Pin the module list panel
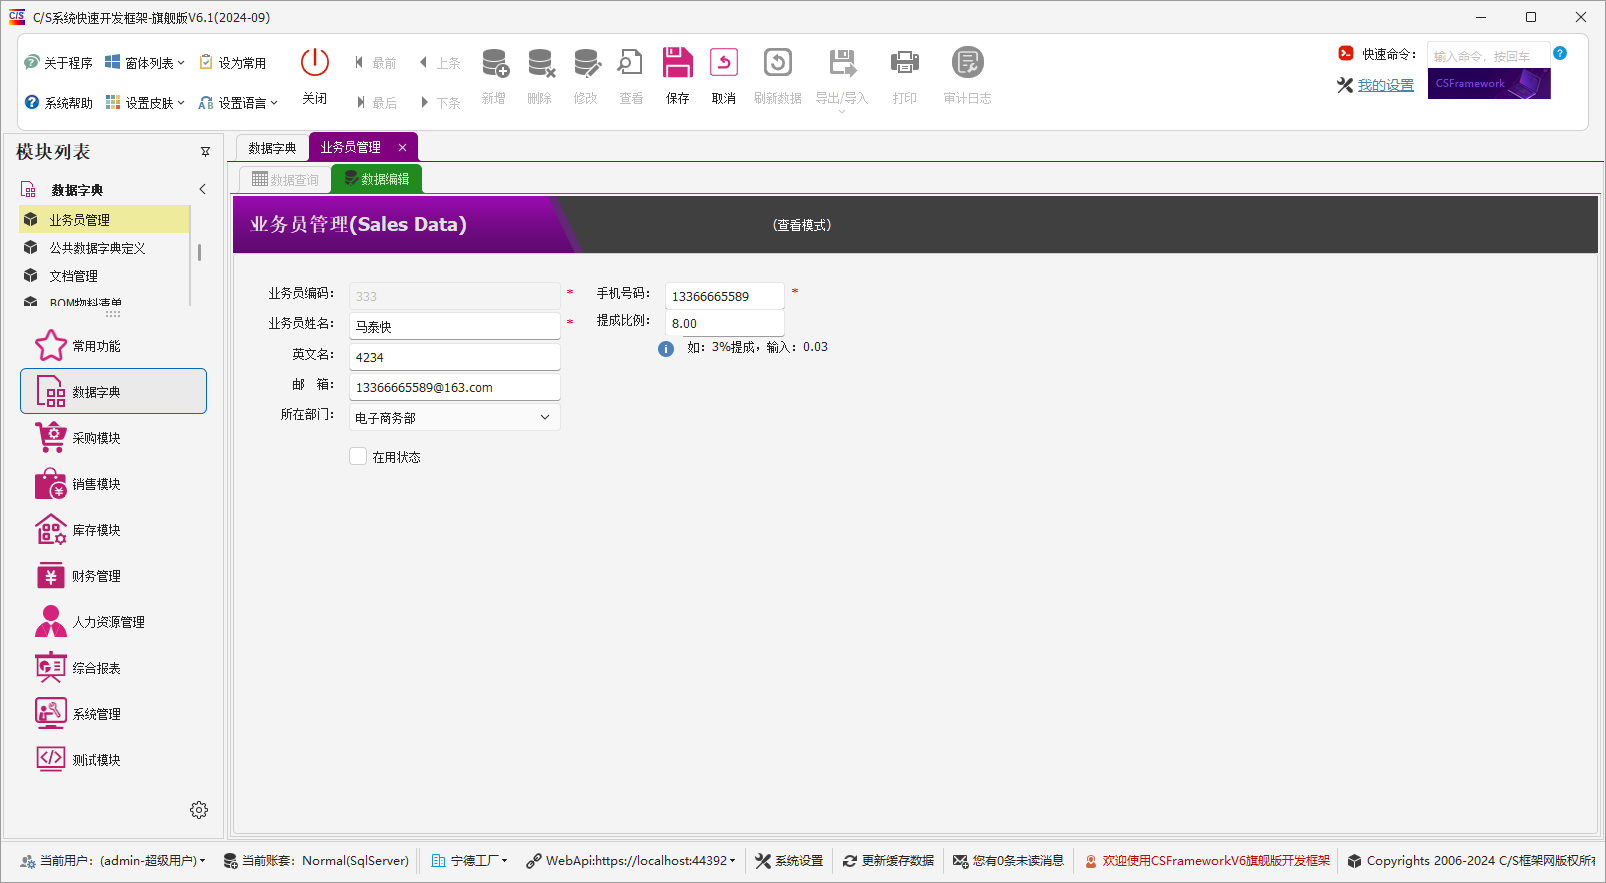The height and width of the screenshot is (883, 1606). click(205, 152)
